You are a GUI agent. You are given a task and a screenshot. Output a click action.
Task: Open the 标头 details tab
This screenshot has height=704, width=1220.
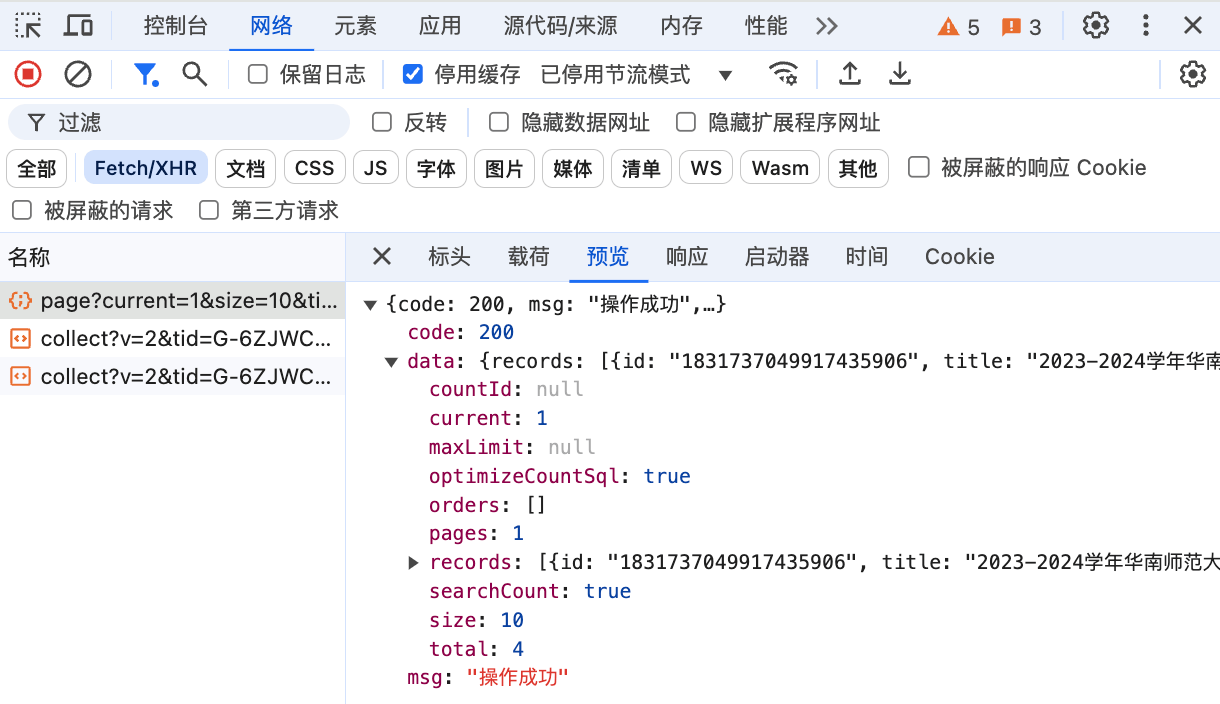tap(449, 257)
